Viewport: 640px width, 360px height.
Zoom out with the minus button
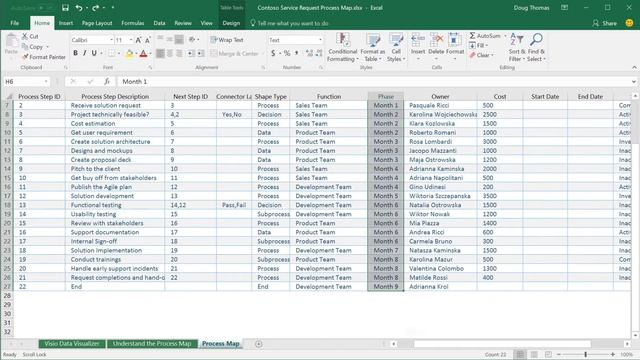pos(559,354)
